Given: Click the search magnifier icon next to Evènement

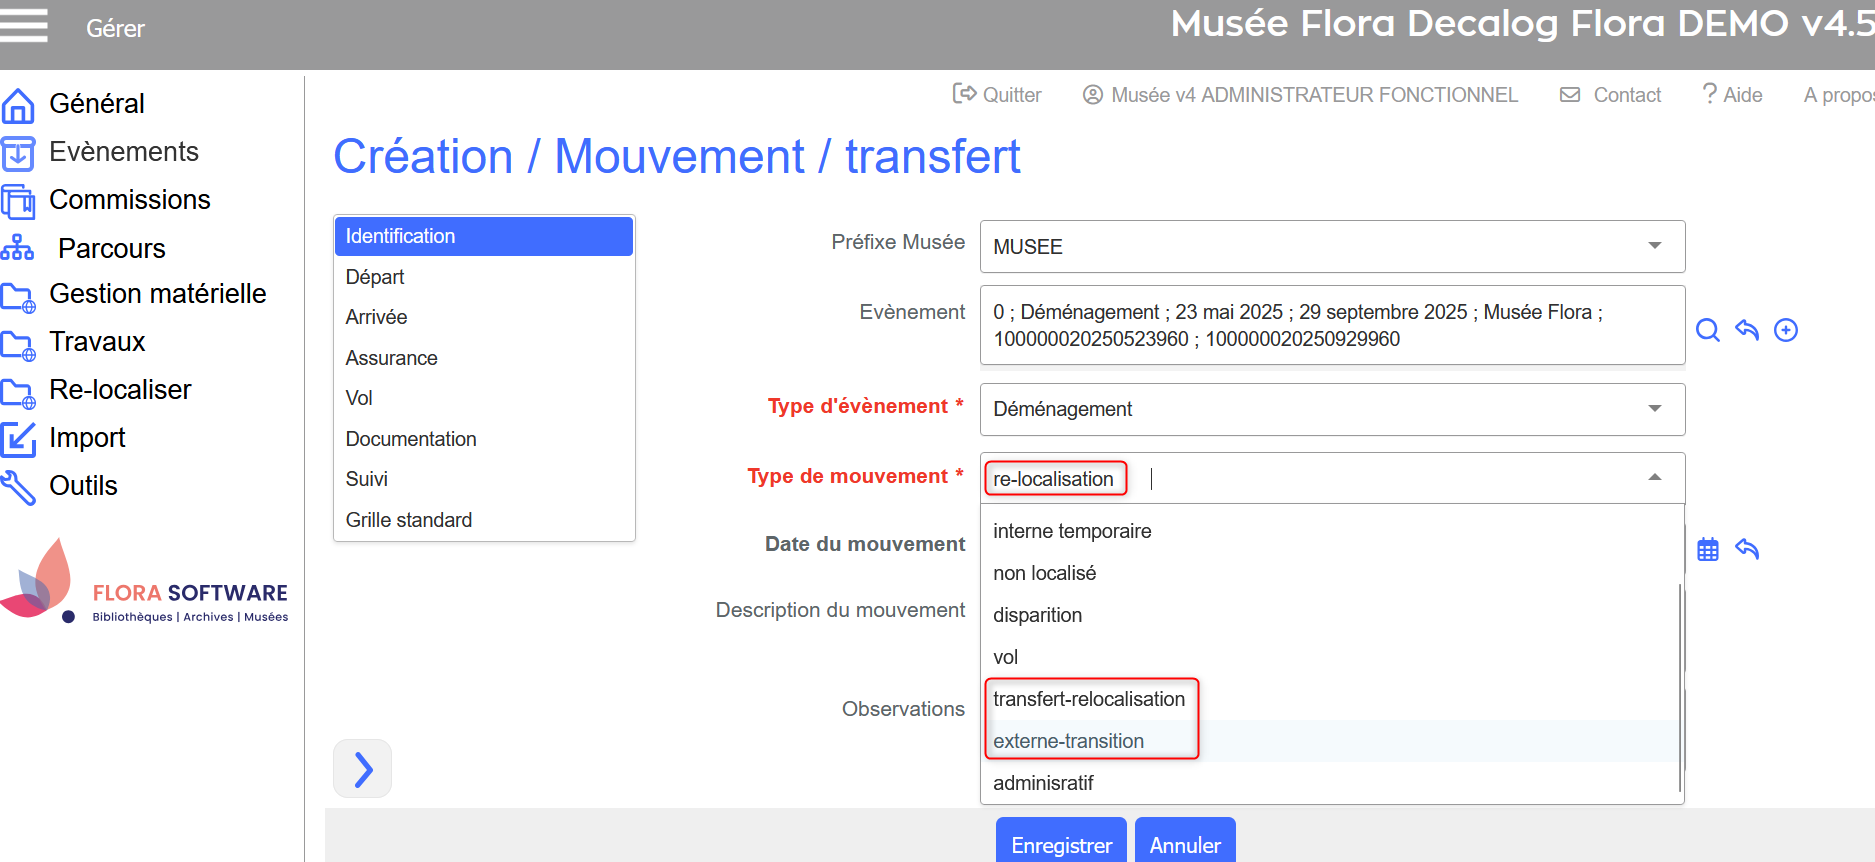Looking at the screenshot, I should pos(1708,330).
